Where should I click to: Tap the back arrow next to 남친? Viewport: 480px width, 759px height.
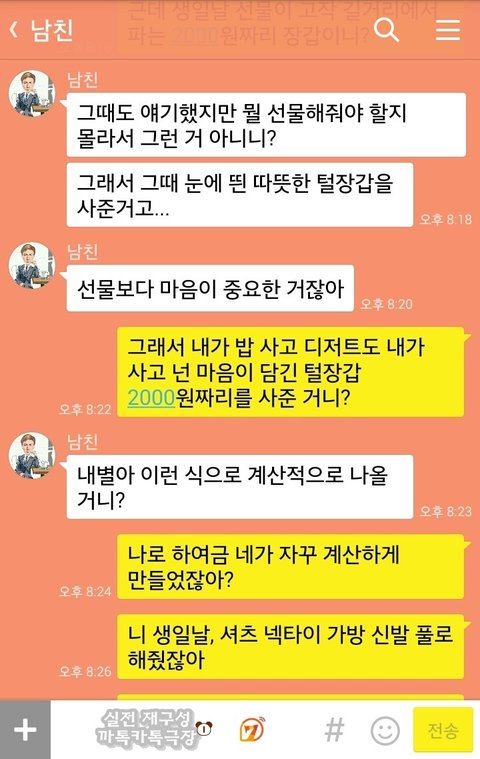[x=14, y=30]
